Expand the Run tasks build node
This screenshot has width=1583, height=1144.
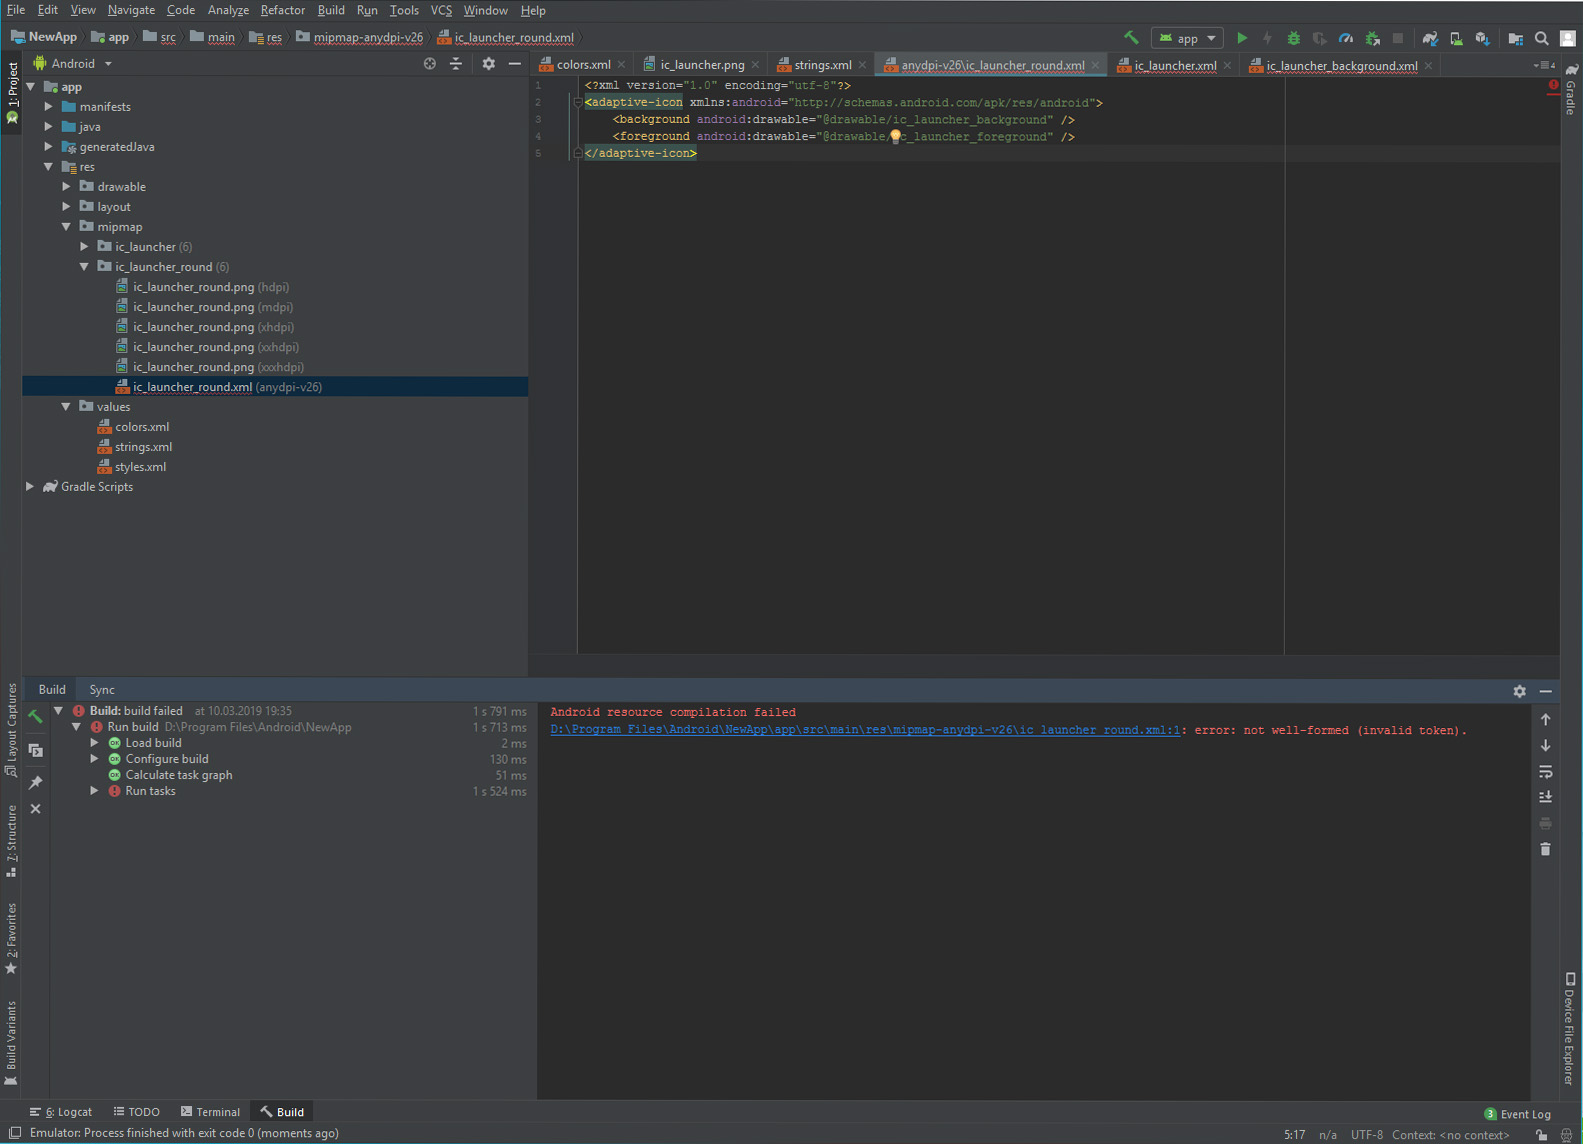point(95,791)
